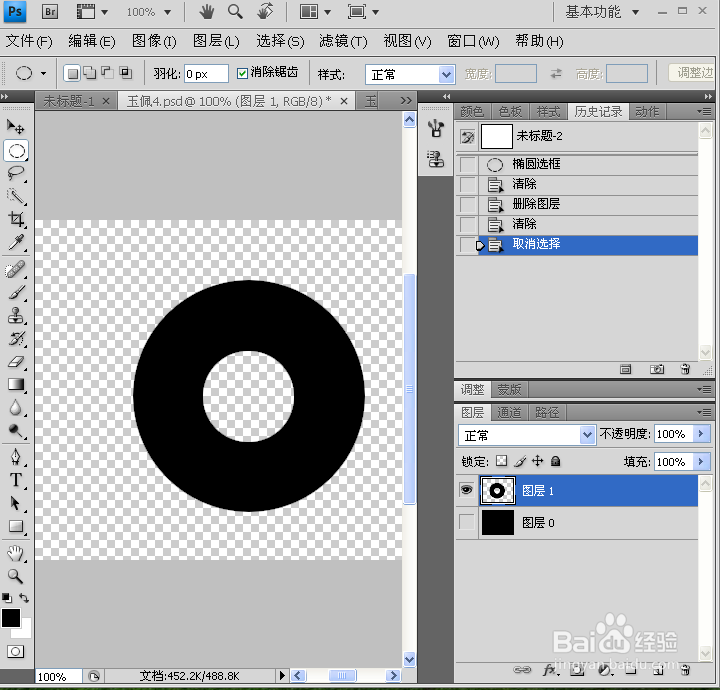Swap foreground and background colors
The image size is (720, 690).
(x=24, y=598)
